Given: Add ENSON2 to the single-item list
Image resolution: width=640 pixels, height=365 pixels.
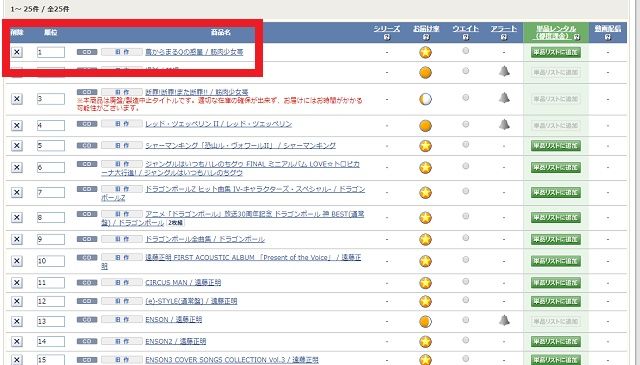Looking at the screenshot, I should [x=556, y=341].
